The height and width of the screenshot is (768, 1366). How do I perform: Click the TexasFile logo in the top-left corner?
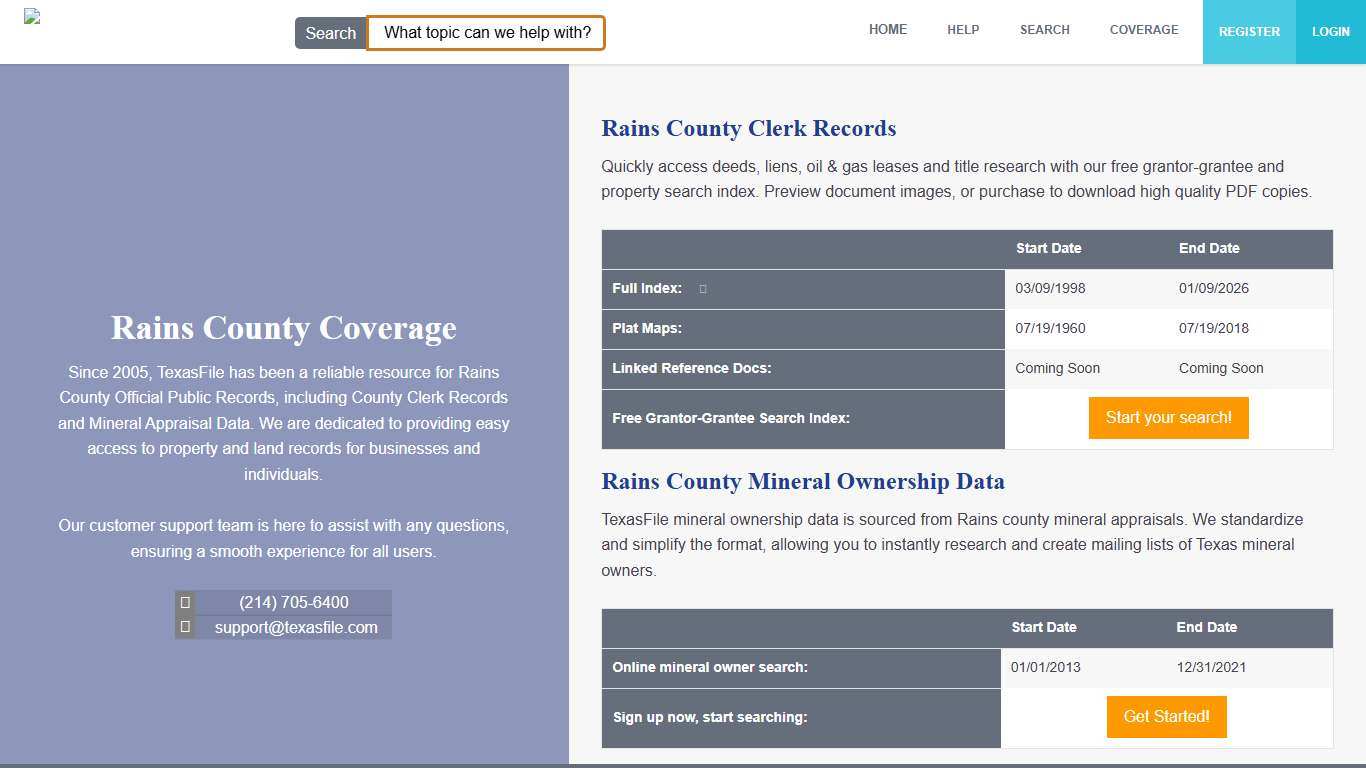tap(33, 16)
